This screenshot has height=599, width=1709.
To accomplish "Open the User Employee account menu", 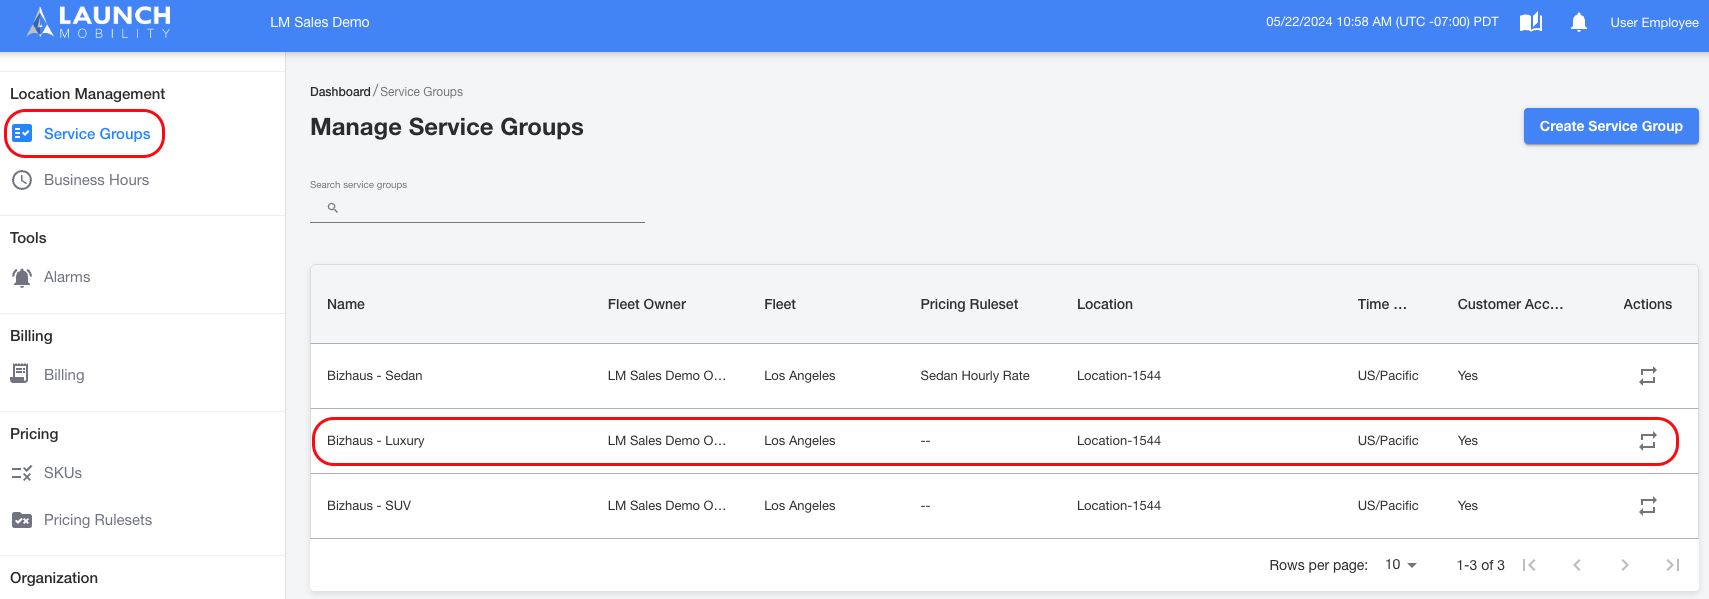I will (1654, 22).
